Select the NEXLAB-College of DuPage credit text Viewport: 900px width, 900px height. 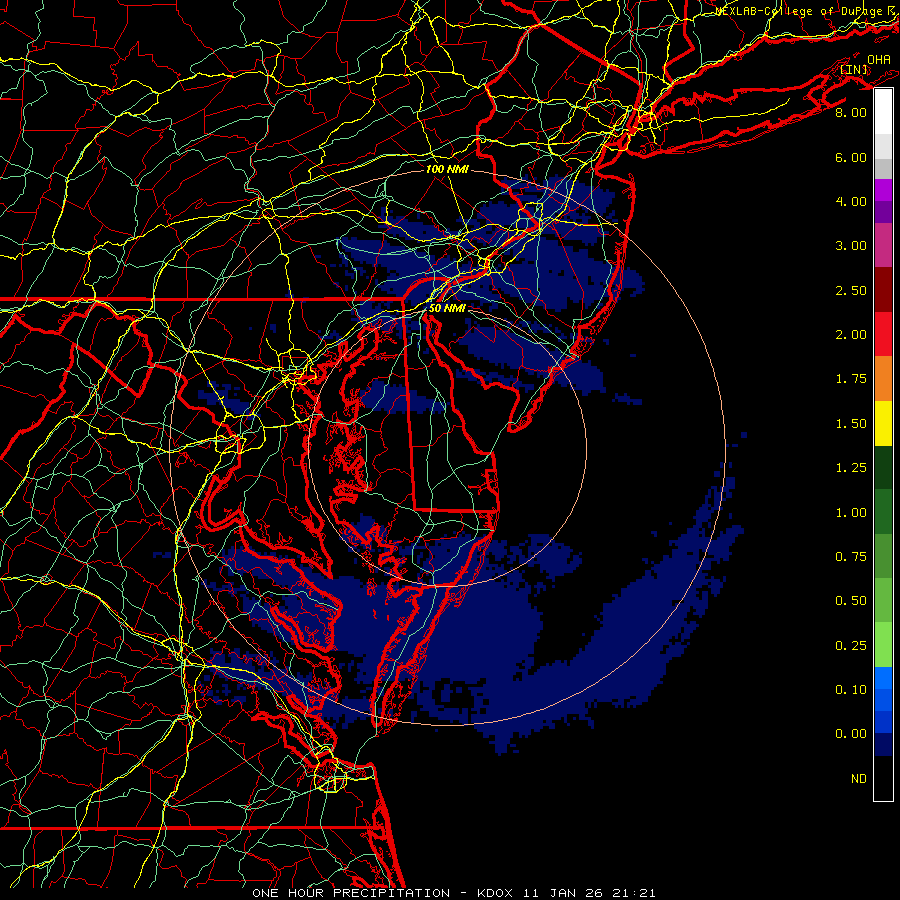click(x=802, y=11)
